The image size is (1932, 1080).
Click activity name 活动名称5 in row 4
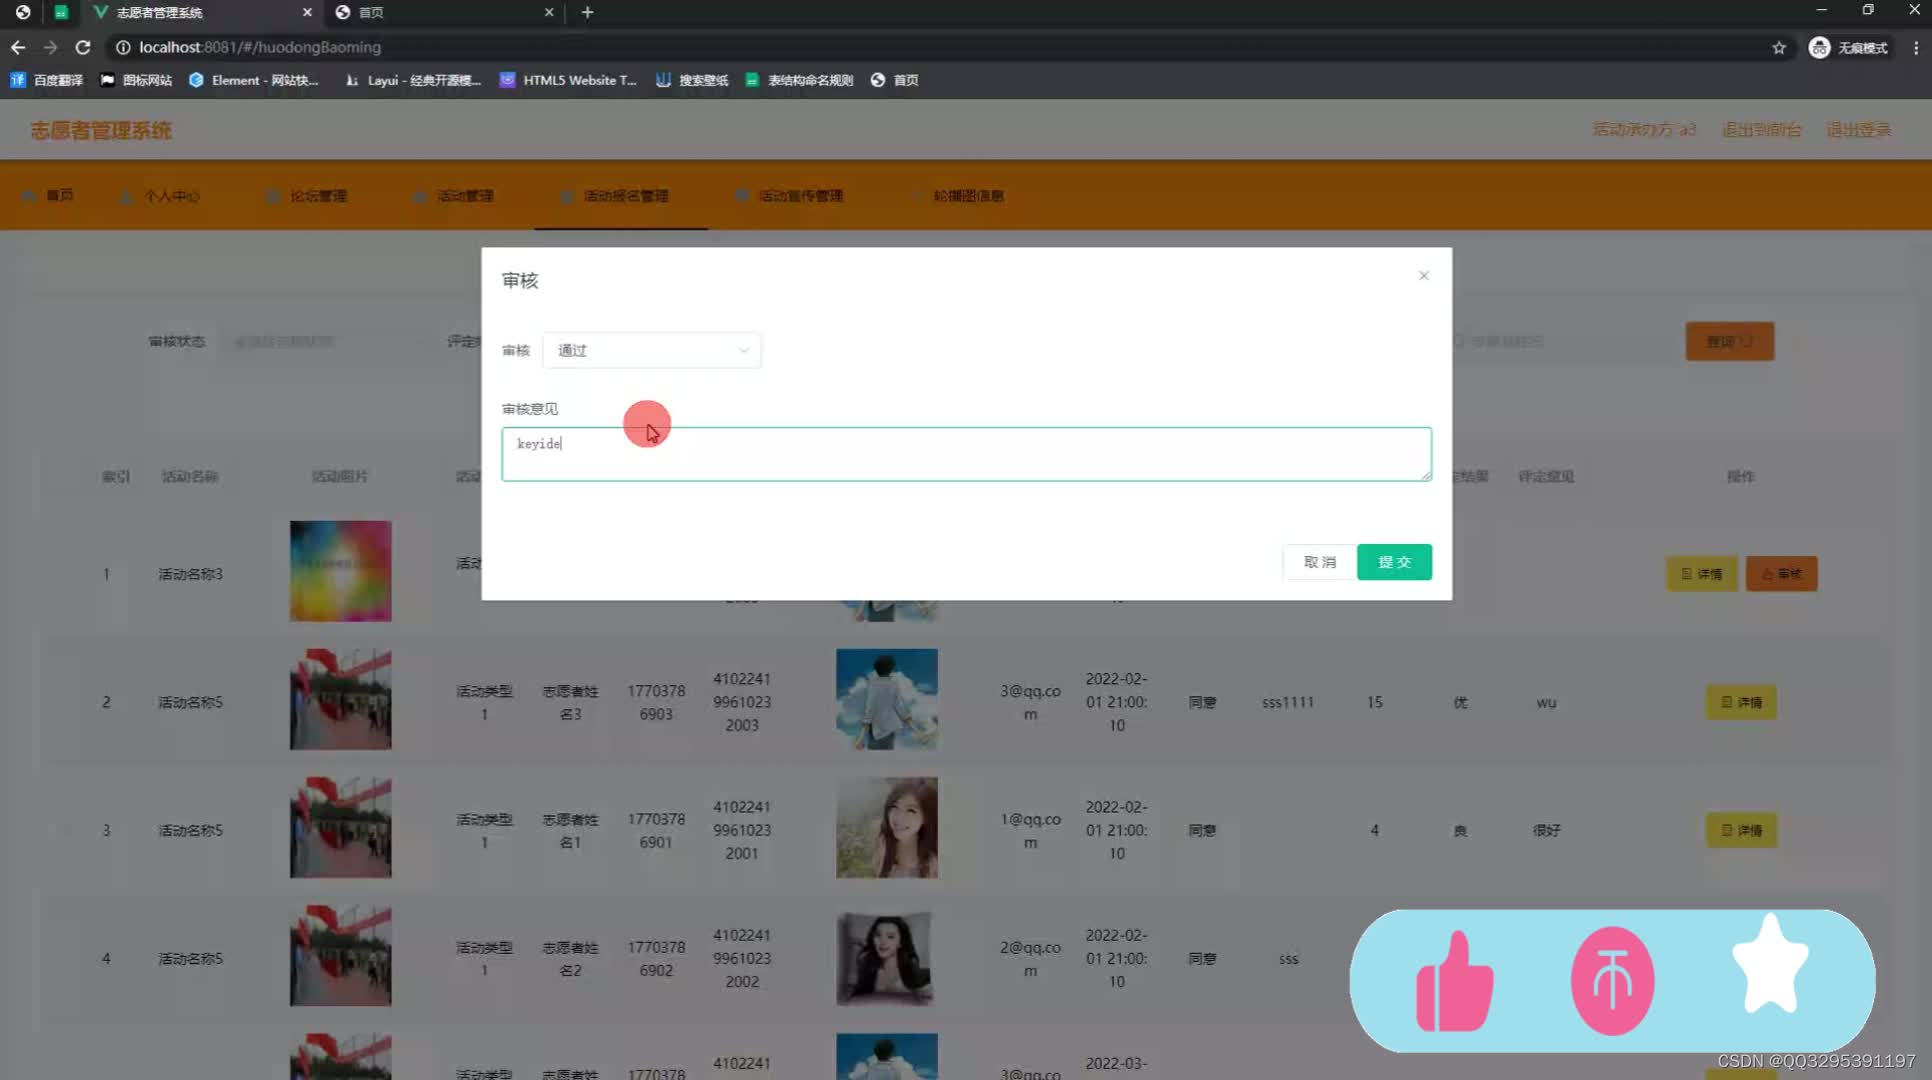click(190, 958)
